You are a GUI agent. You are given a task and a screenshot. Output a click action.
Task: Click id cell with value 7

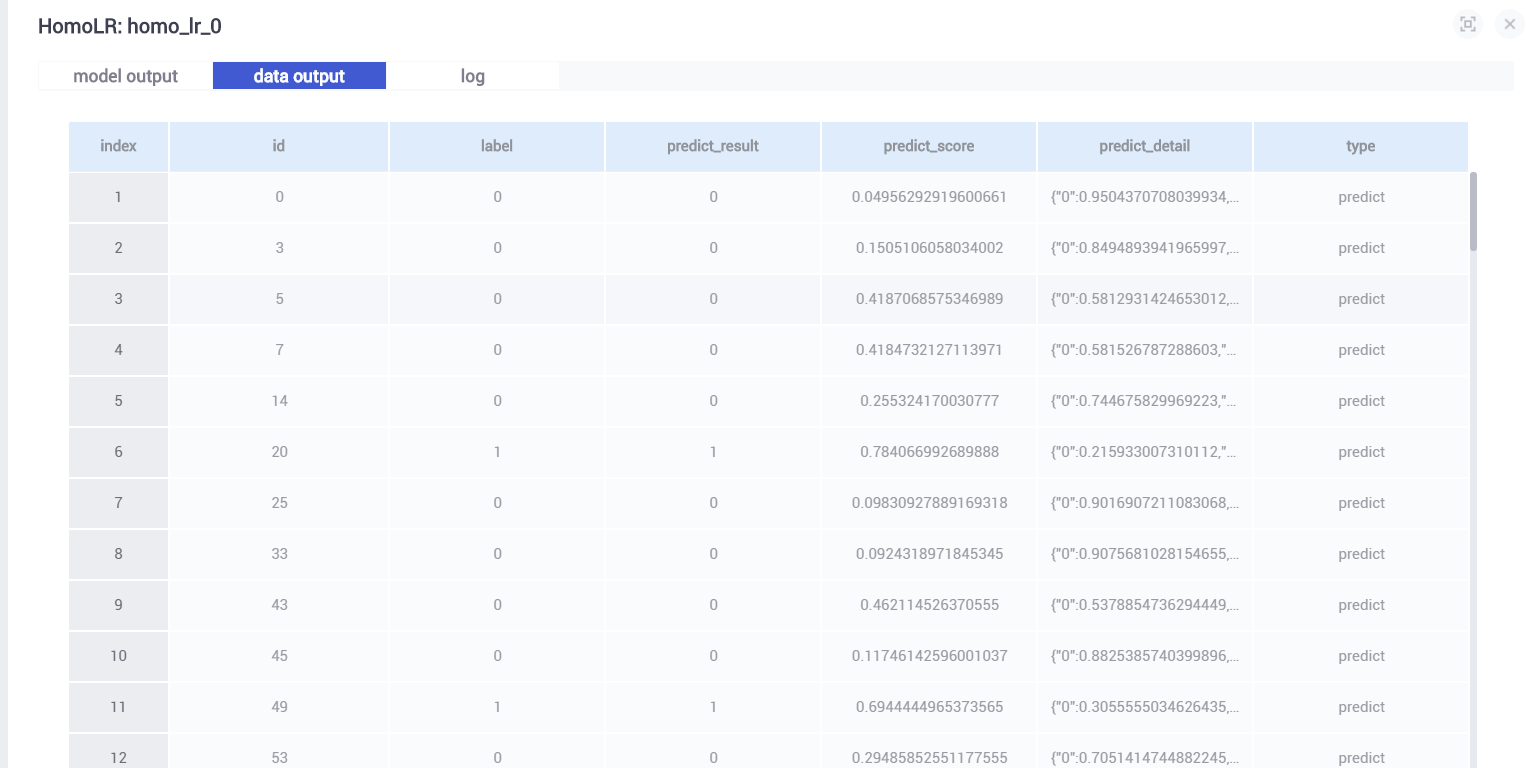279,350
